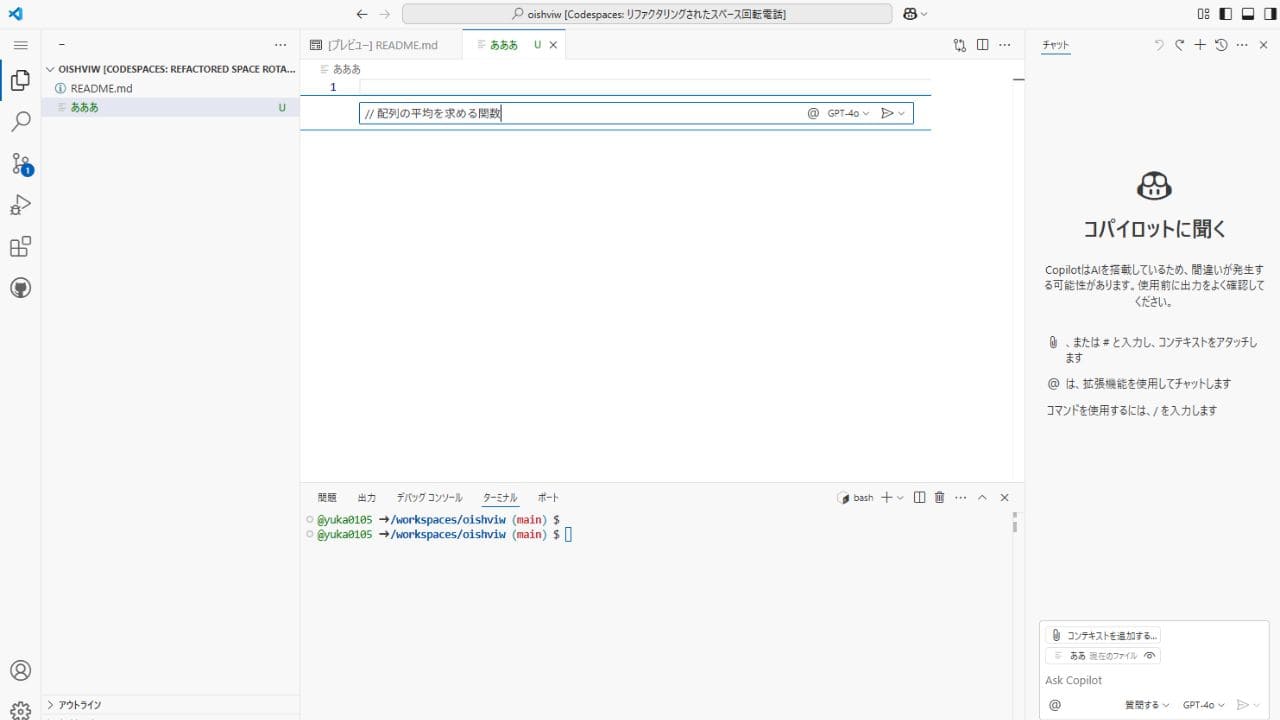Start a new chat with plus icon
The height and width of the screenshot is (720, 1280).
coord(1201,45)
